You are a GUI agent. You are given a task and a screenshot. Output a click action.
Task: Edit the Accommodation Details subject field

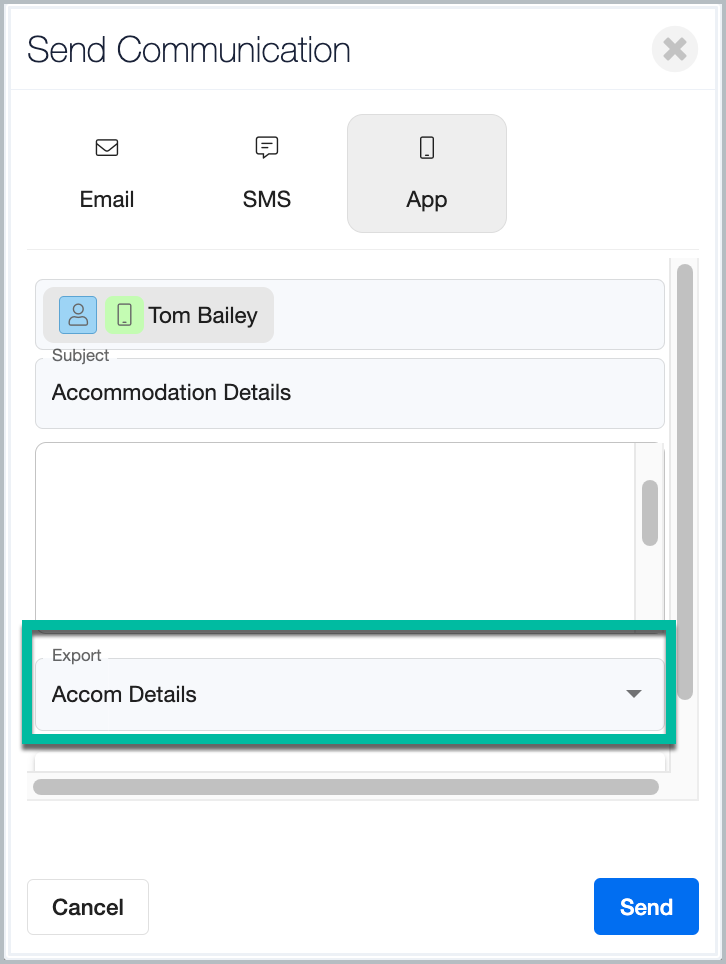pyautogui.click(x=350, y=393)
